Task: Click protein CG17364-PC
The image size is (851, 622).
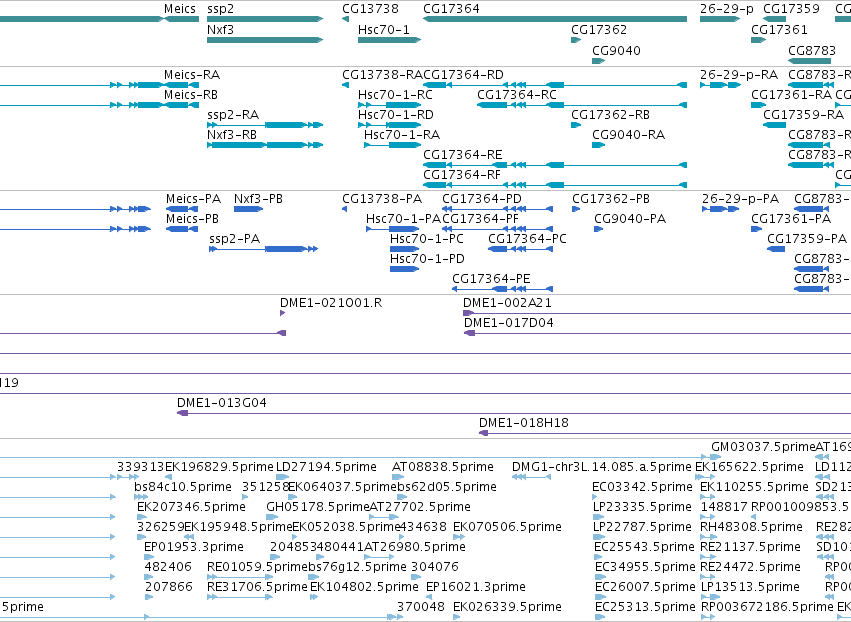Action: (527, 239)
